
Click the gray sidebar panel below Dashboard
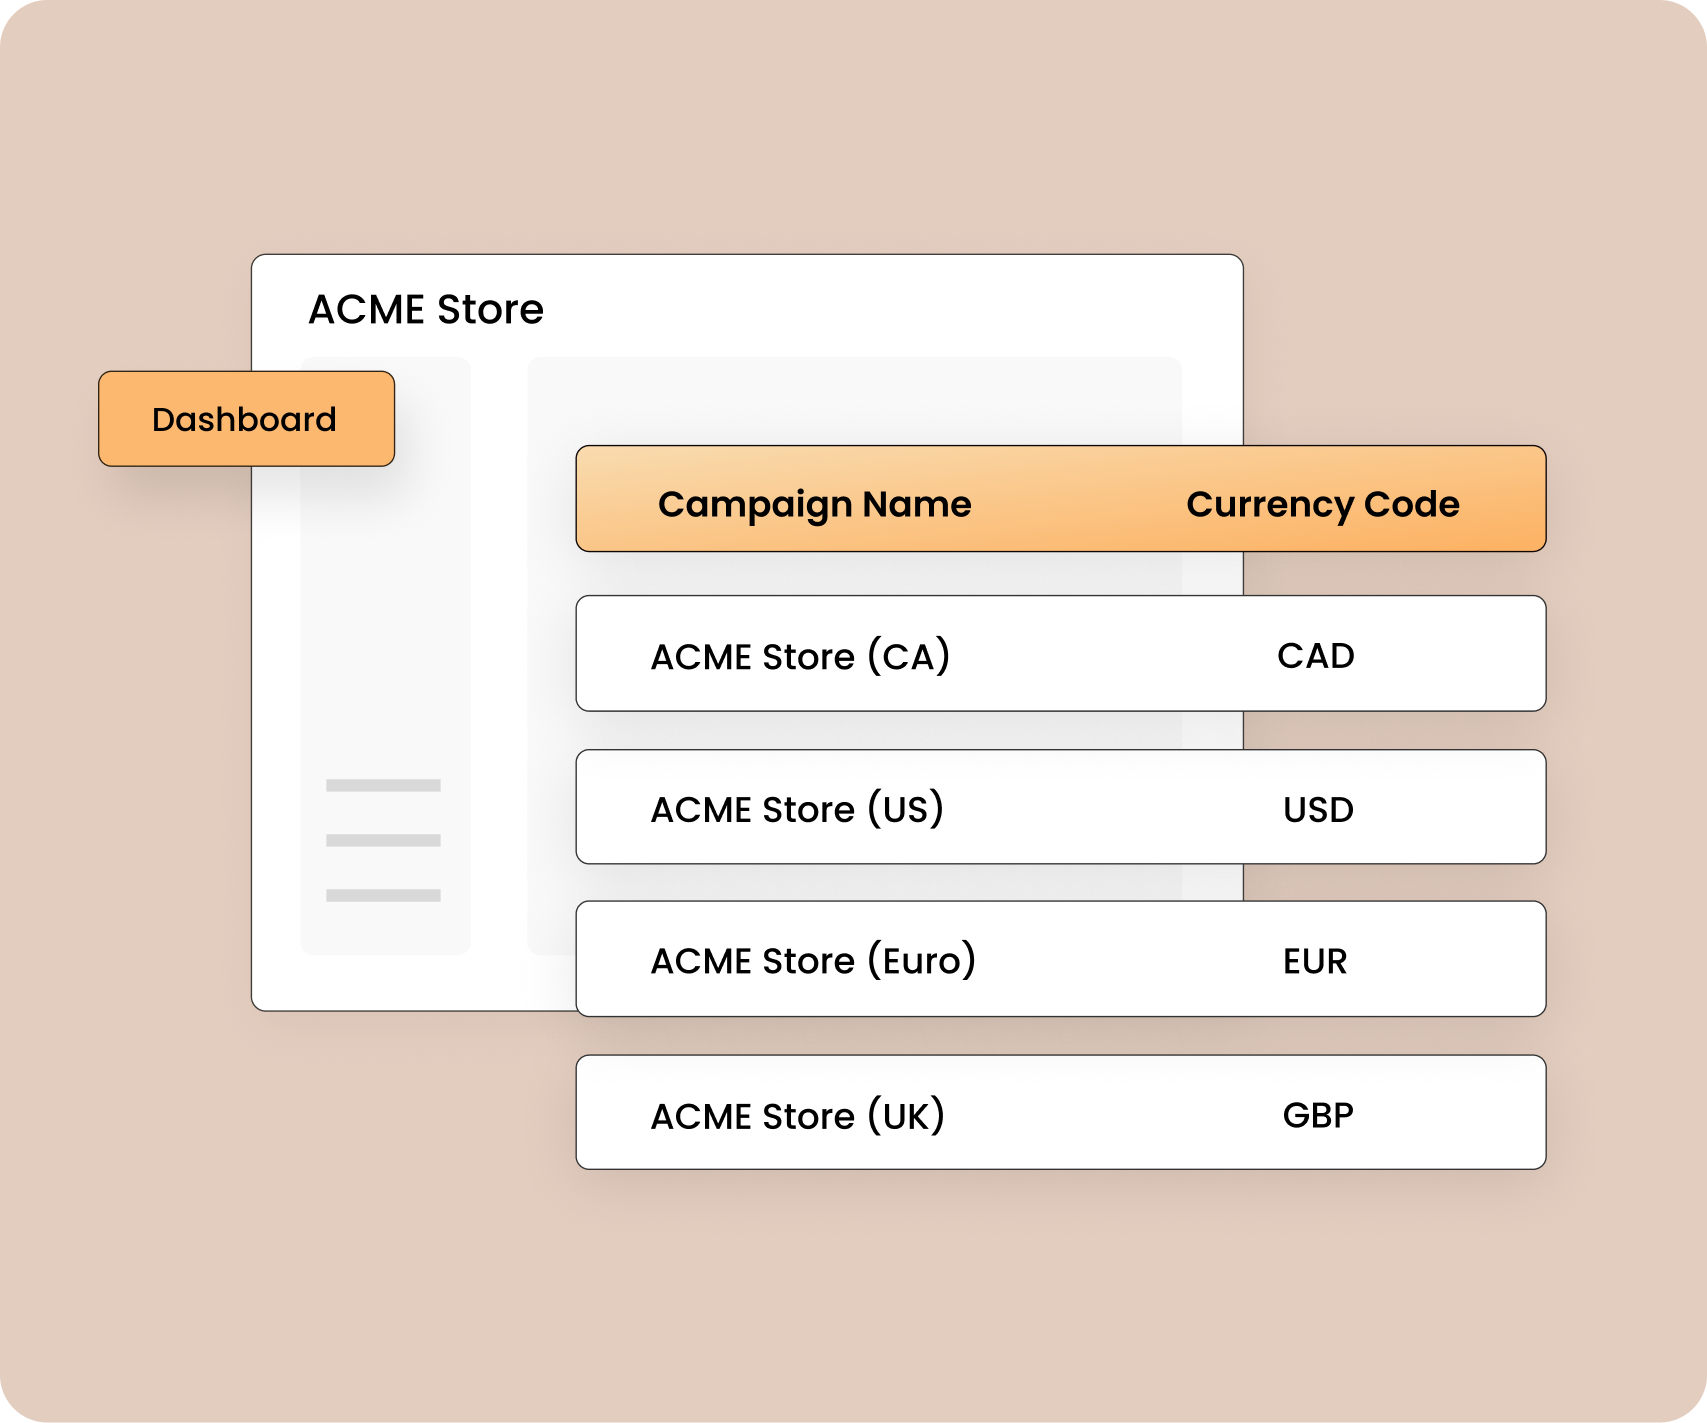(385, 620)
